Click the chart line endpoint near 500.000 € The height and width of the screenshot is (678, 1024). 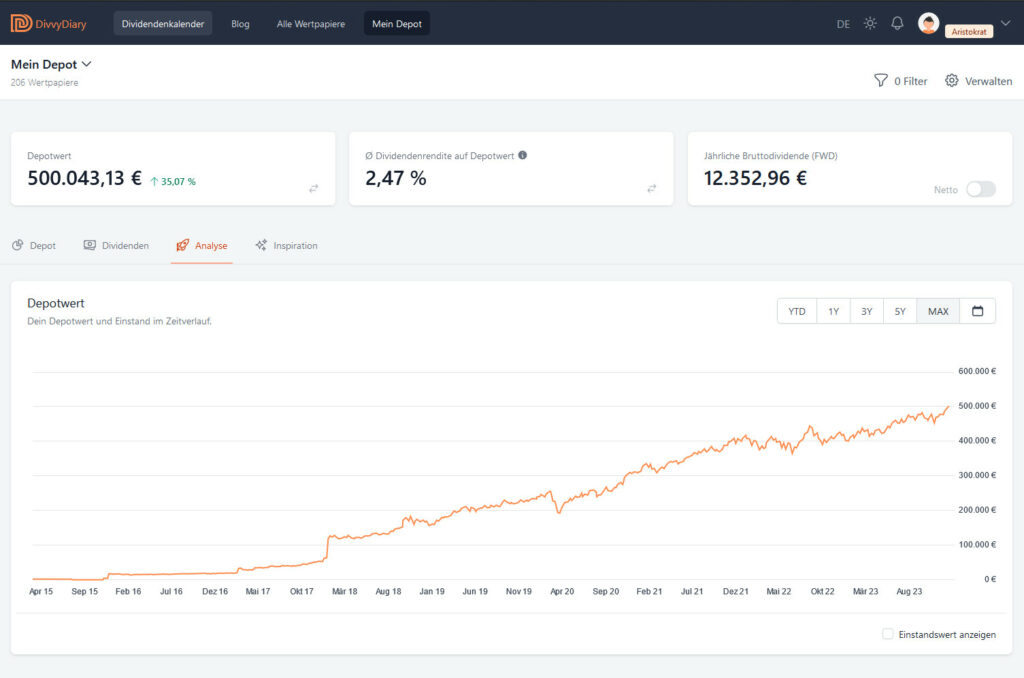pyautogui.click(x=948, y=407)
